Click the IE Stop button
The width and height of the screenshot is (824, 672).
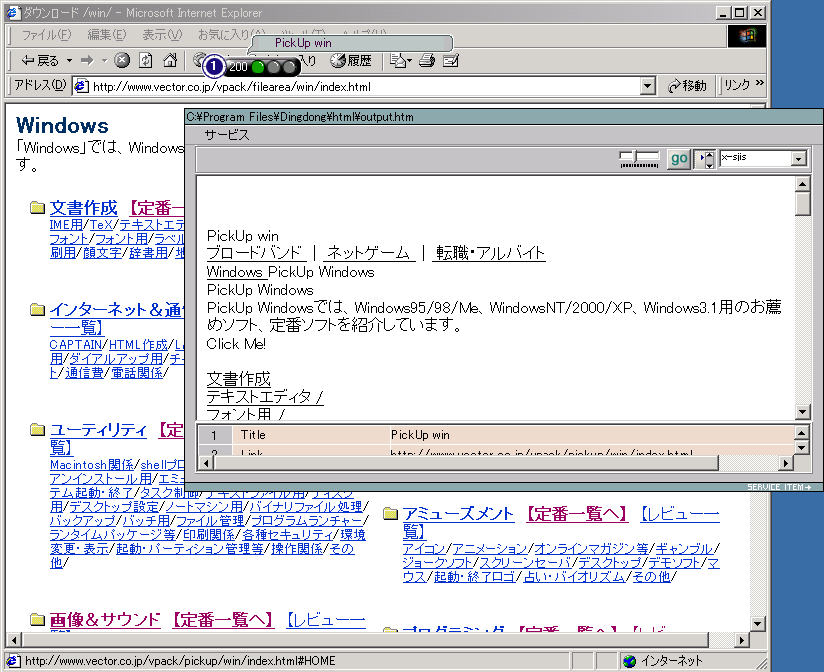pos(122,60)
